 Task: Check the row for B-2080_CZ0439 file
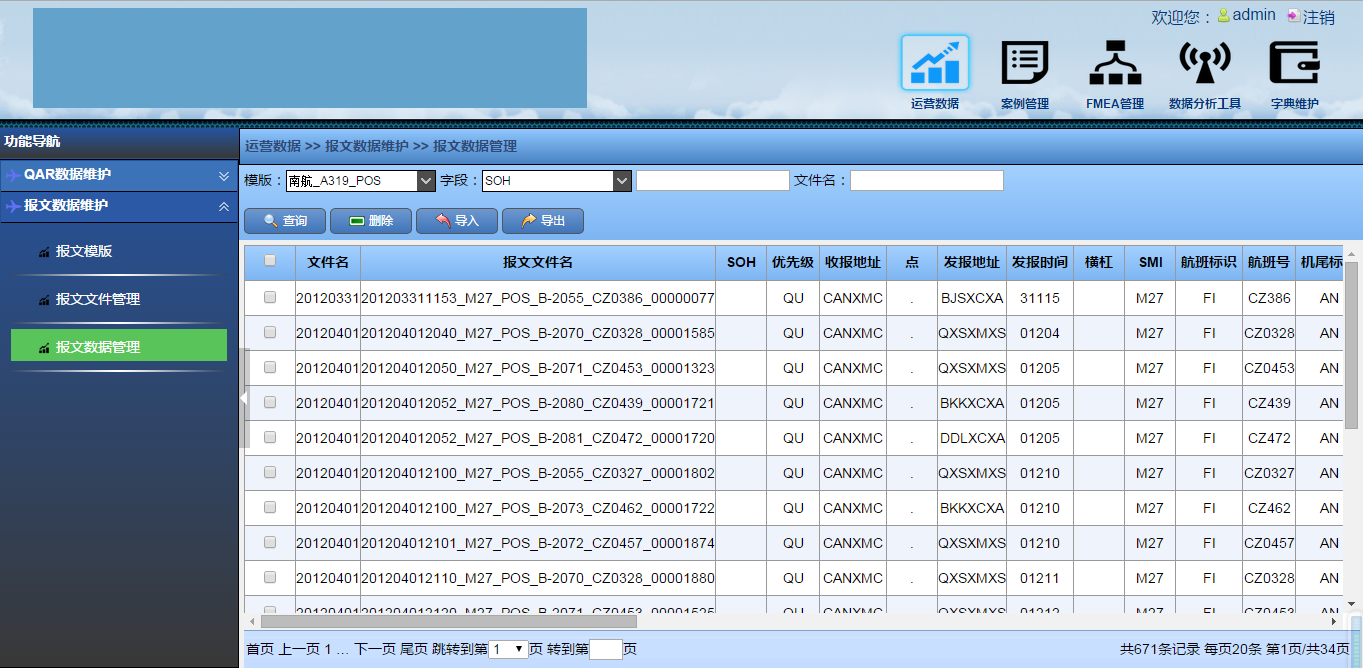pos(270,402)
